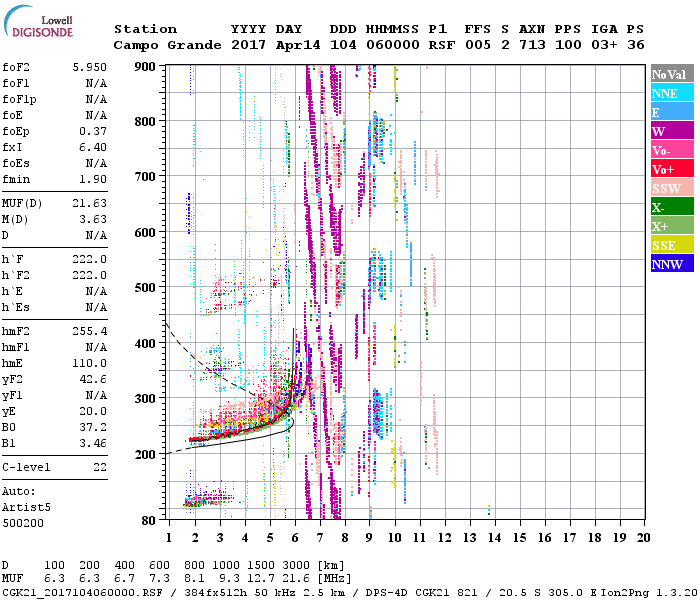700x600 pixels.
Task: Click the hmF2 value 255.4
Action: [x=90, y=331]
